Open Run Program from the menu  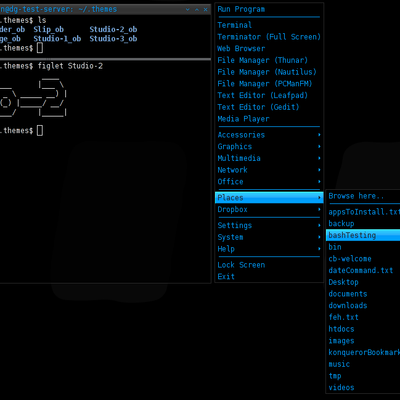coord(269,9)
